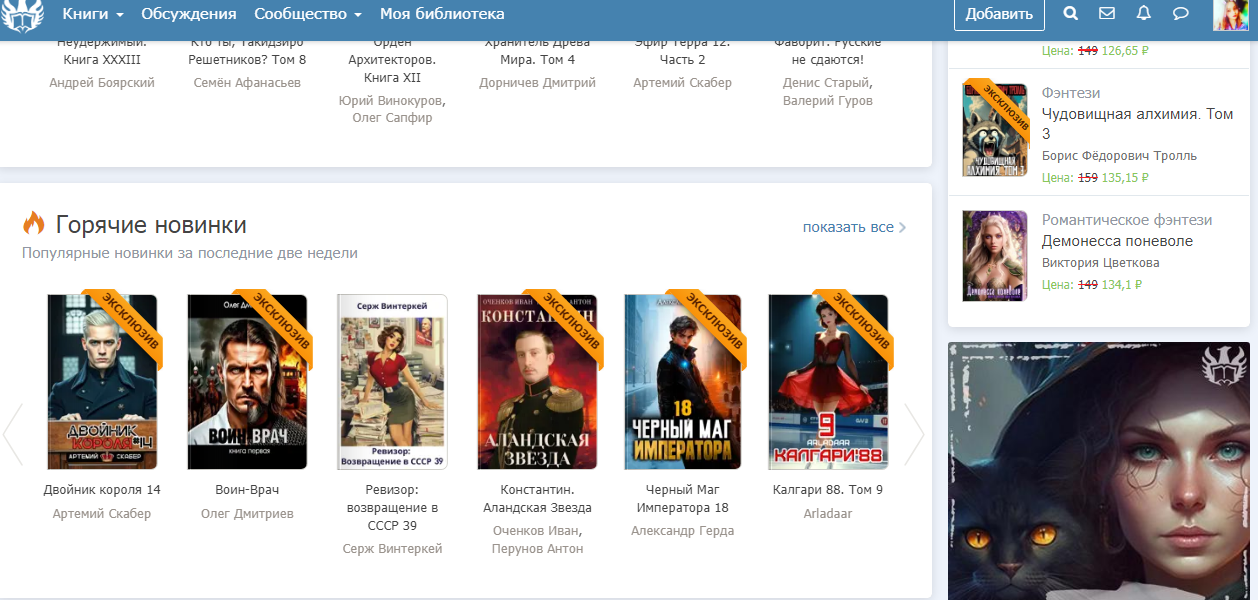Open Калгари 88. Том 9 title link
This screenshot has height=600, width=1258.
828,490
